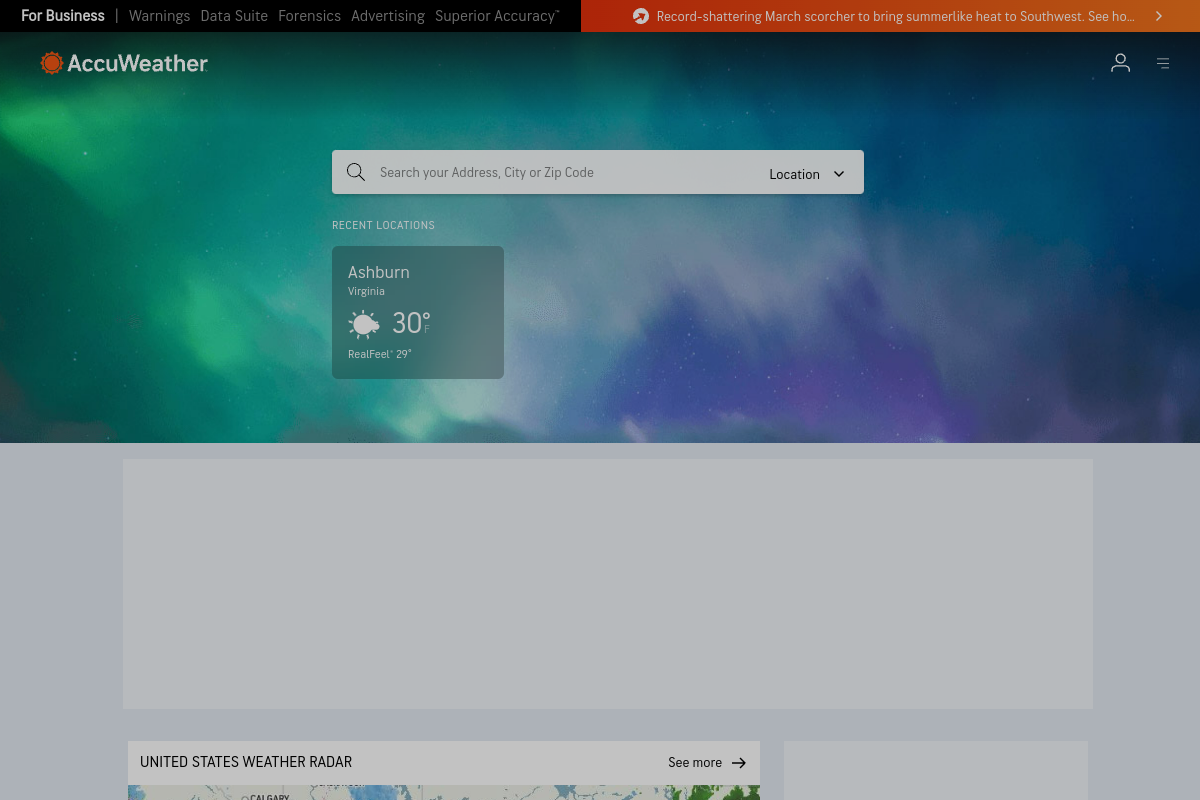The height and width of the screenshot is (800, 1200).
Task: Click the arrow icon next to See more
Action: [739, 762]
